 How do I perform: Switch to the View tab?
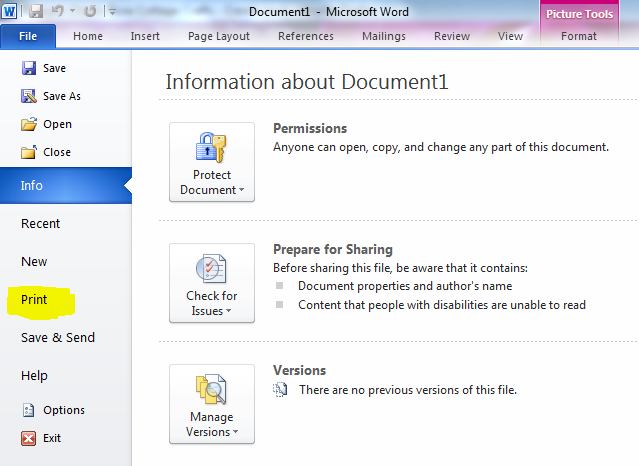510,36
